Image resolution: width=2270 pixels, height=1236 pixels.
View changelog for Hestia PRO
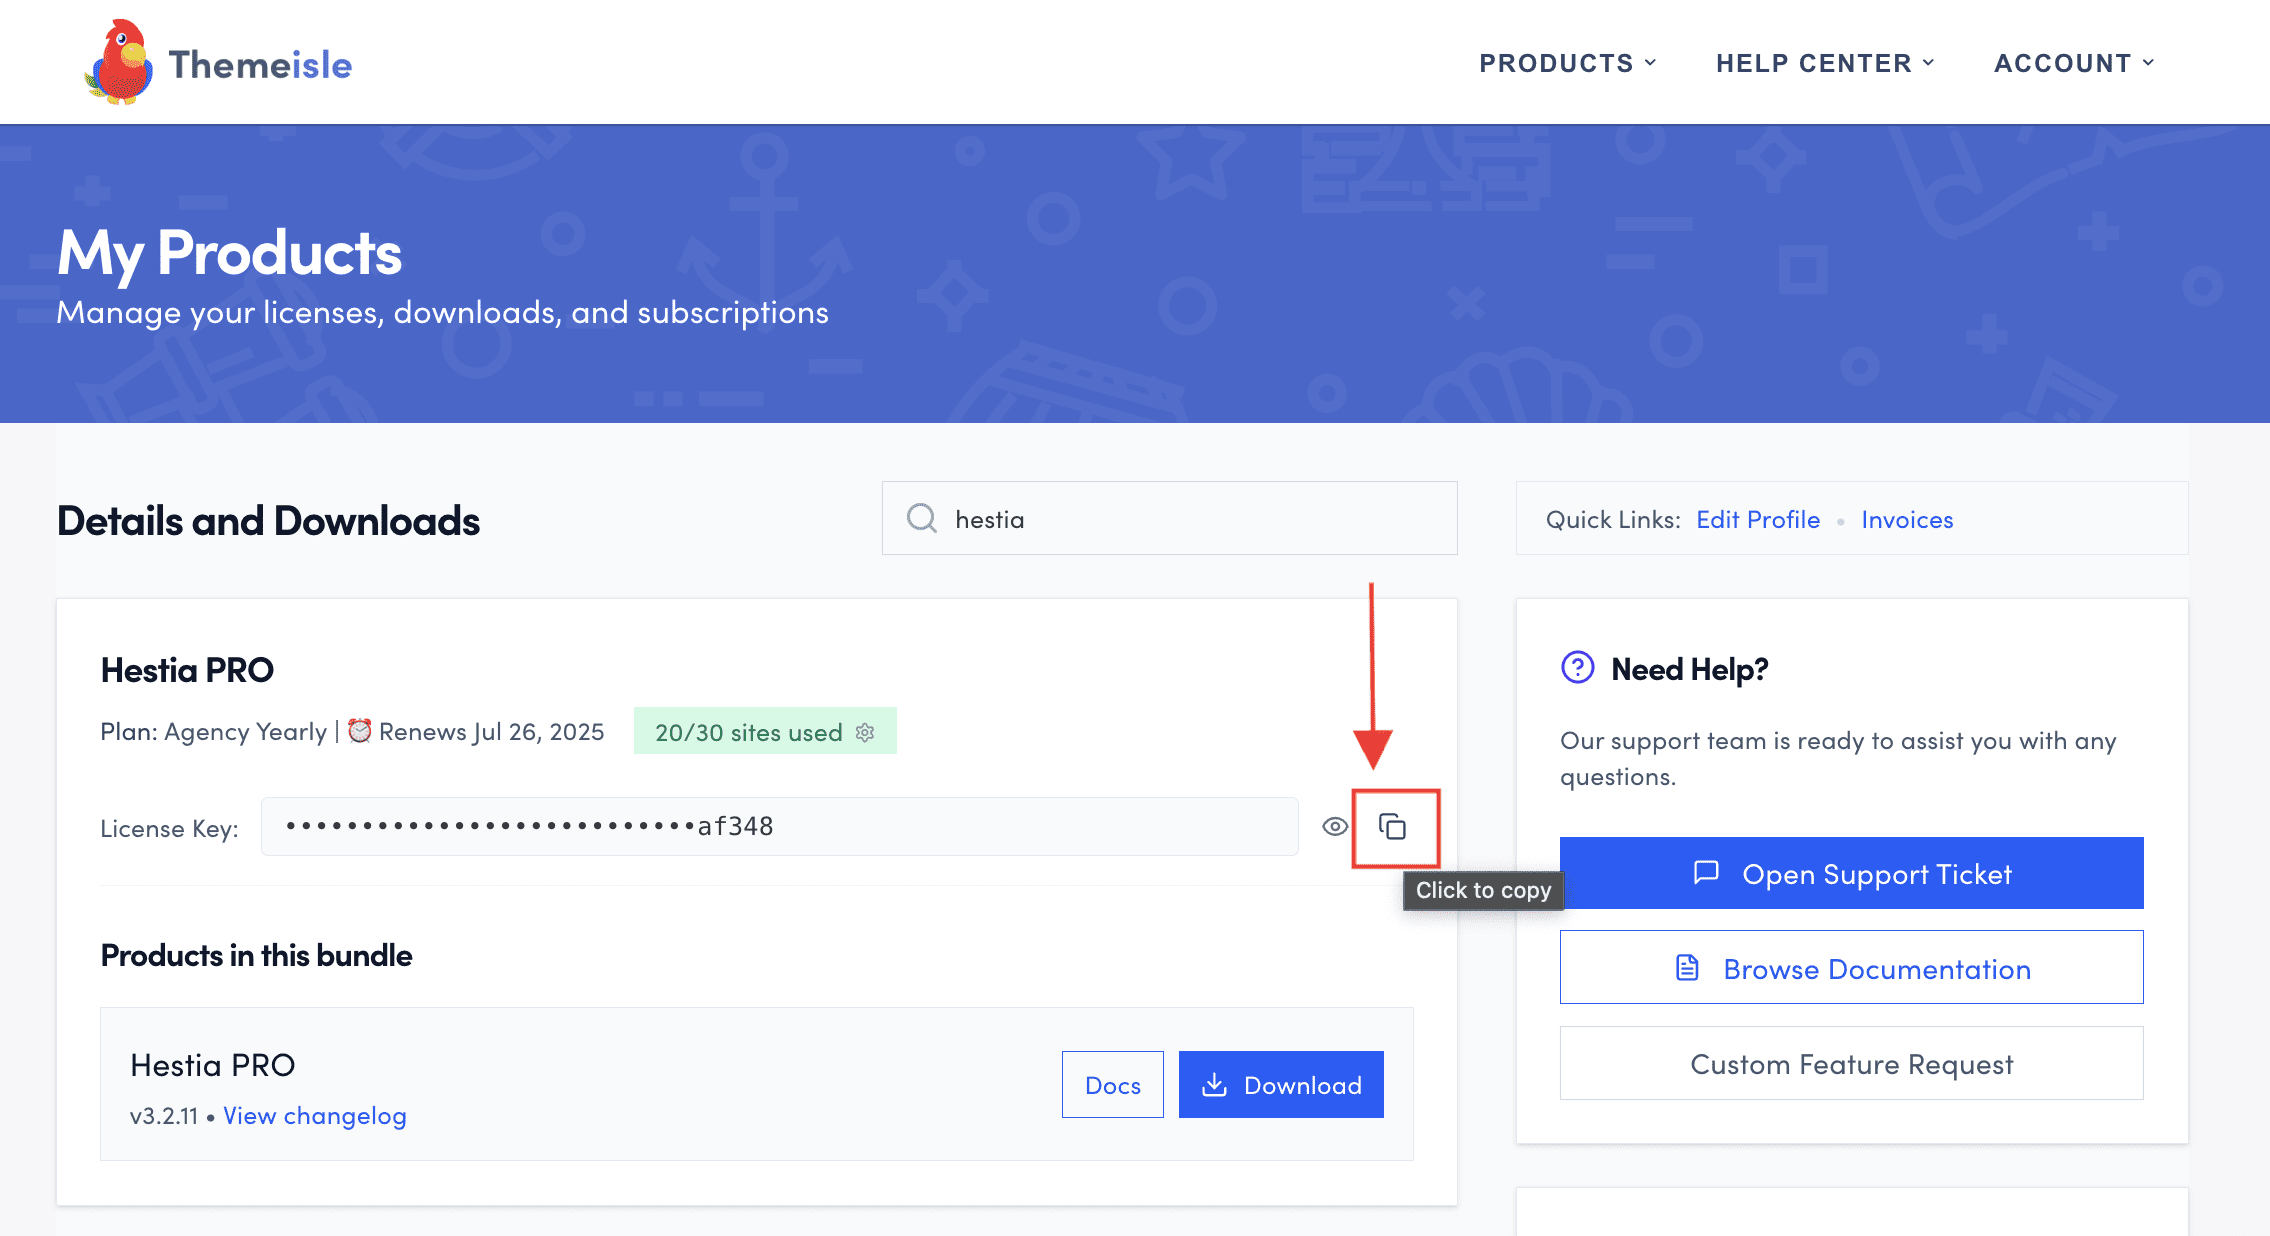pyautogui.click(x=314, y=1116)
